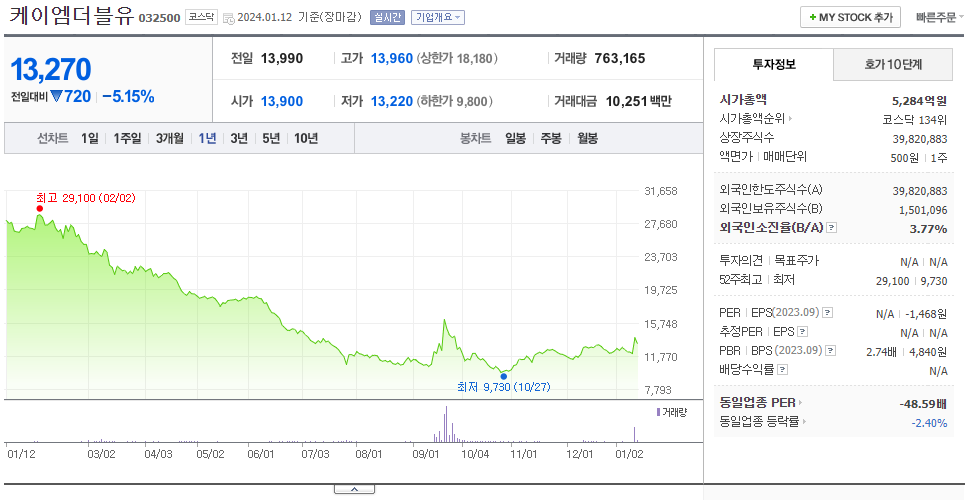The image size is (968, 500).
Task: Open help icon beside PBR BPS(2023.09)
Action: pyautogui.click(x=831, y=351)
